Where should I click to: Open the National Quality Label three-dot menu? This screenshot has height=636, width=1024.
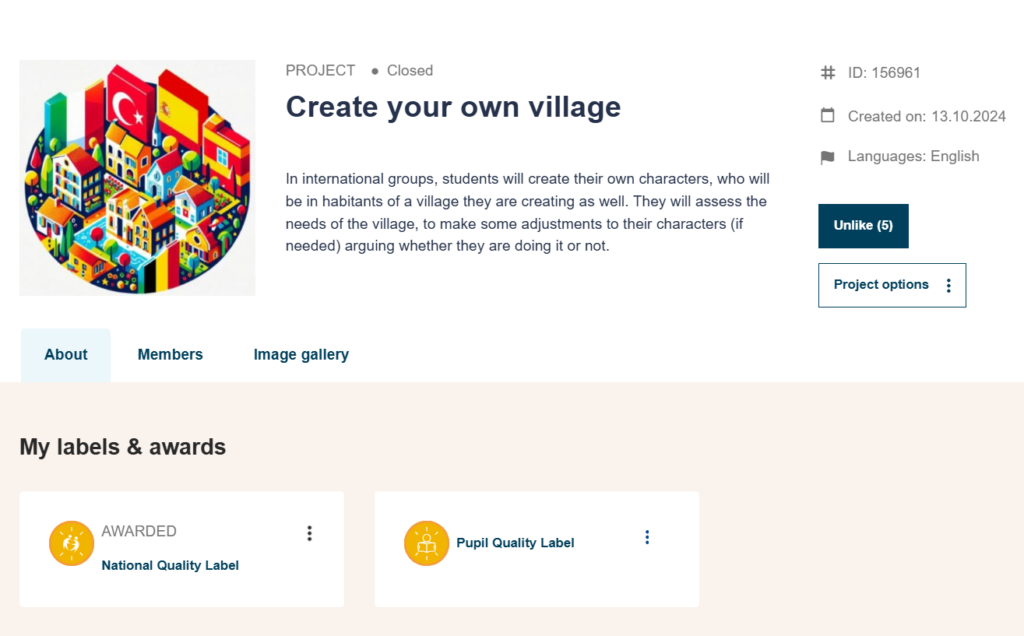(x=310, y=533)
